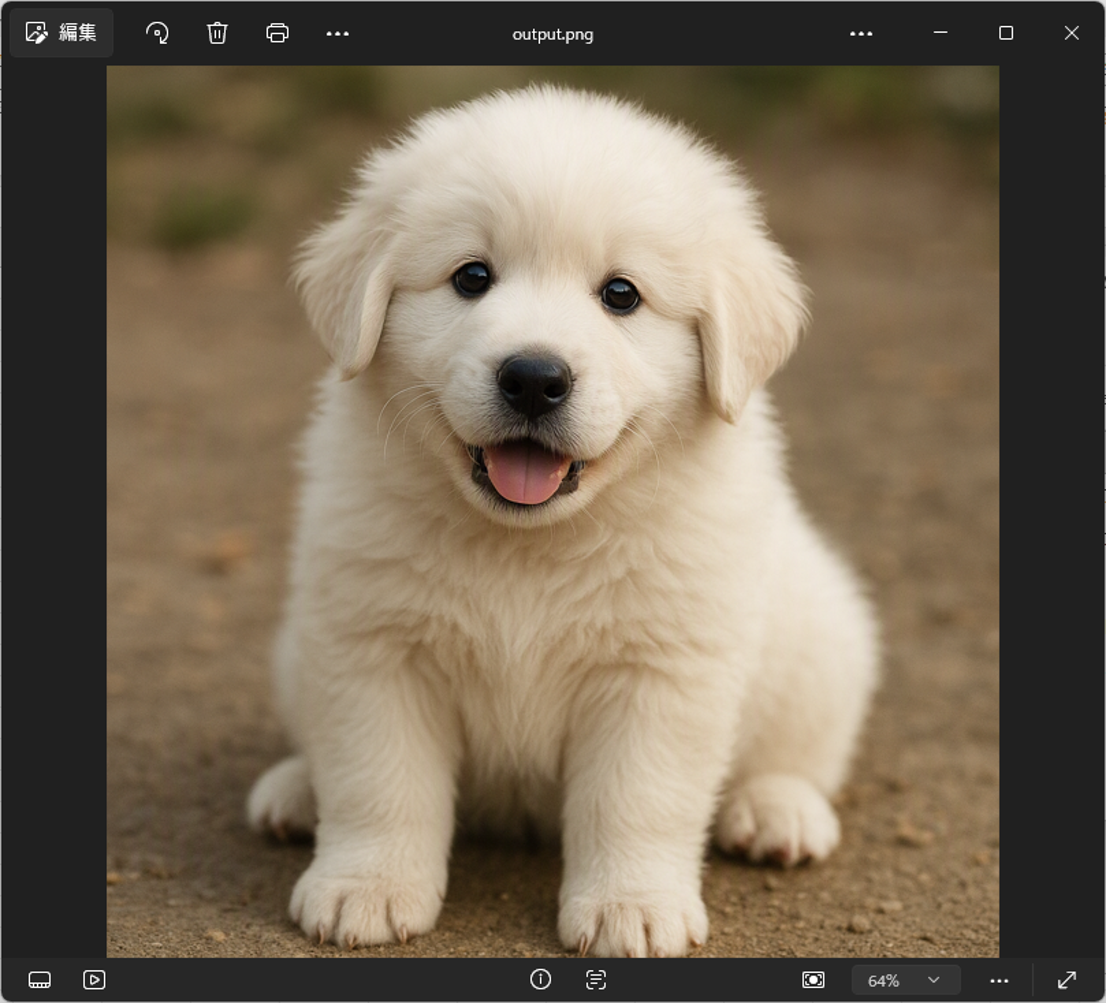Open the ellipsis menu right of output.png
This screenshot has width=1106, height=1003.
pos(861,33)
